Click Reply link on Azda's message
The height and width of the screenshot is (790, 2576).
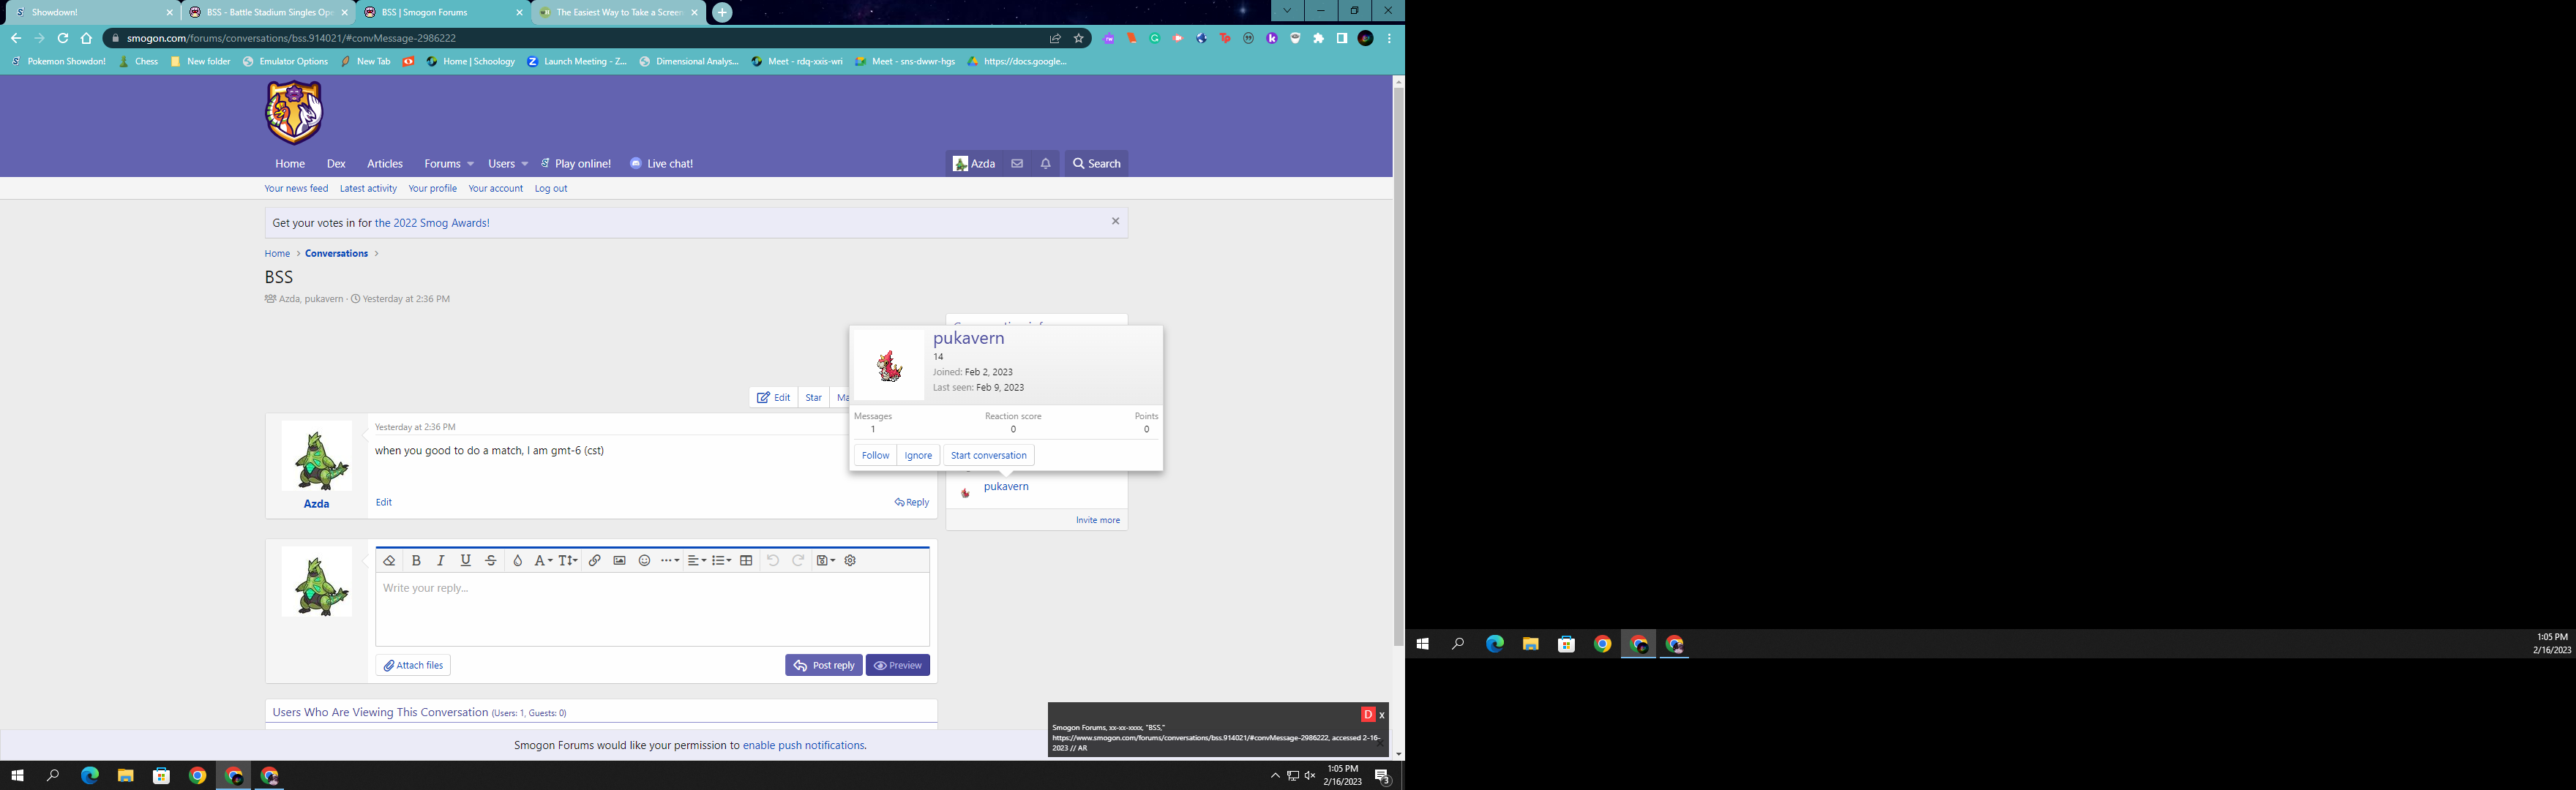click(x=912, y=502)
